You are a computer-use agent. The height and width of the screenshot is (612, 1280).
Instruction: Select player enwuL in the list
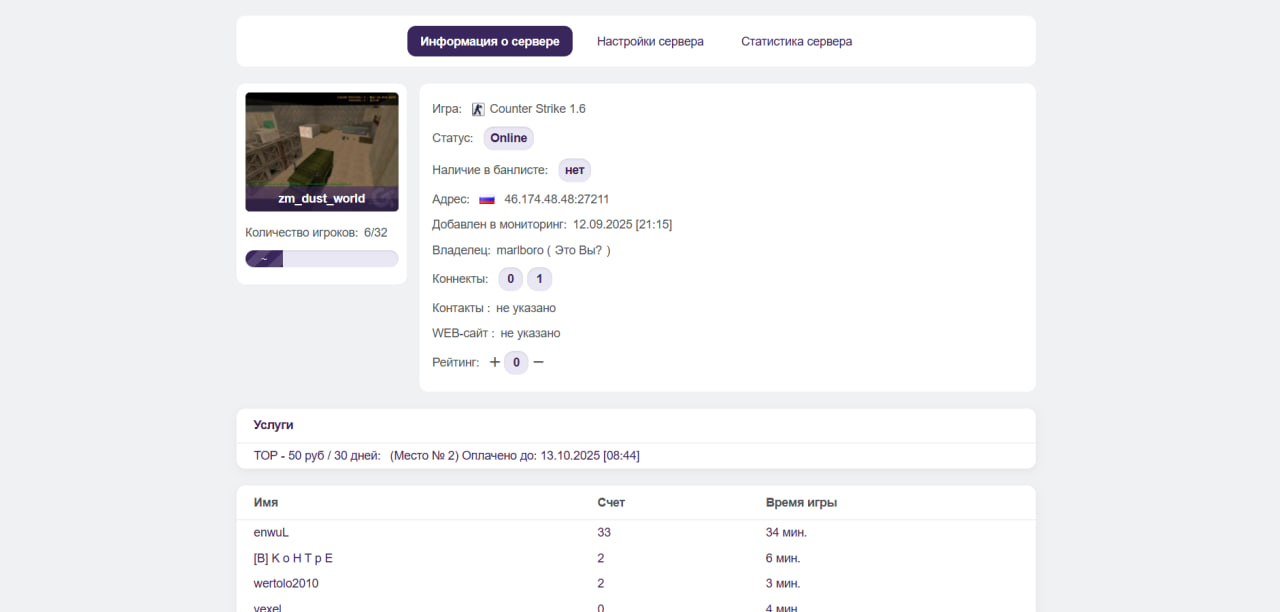pos(271,532)
